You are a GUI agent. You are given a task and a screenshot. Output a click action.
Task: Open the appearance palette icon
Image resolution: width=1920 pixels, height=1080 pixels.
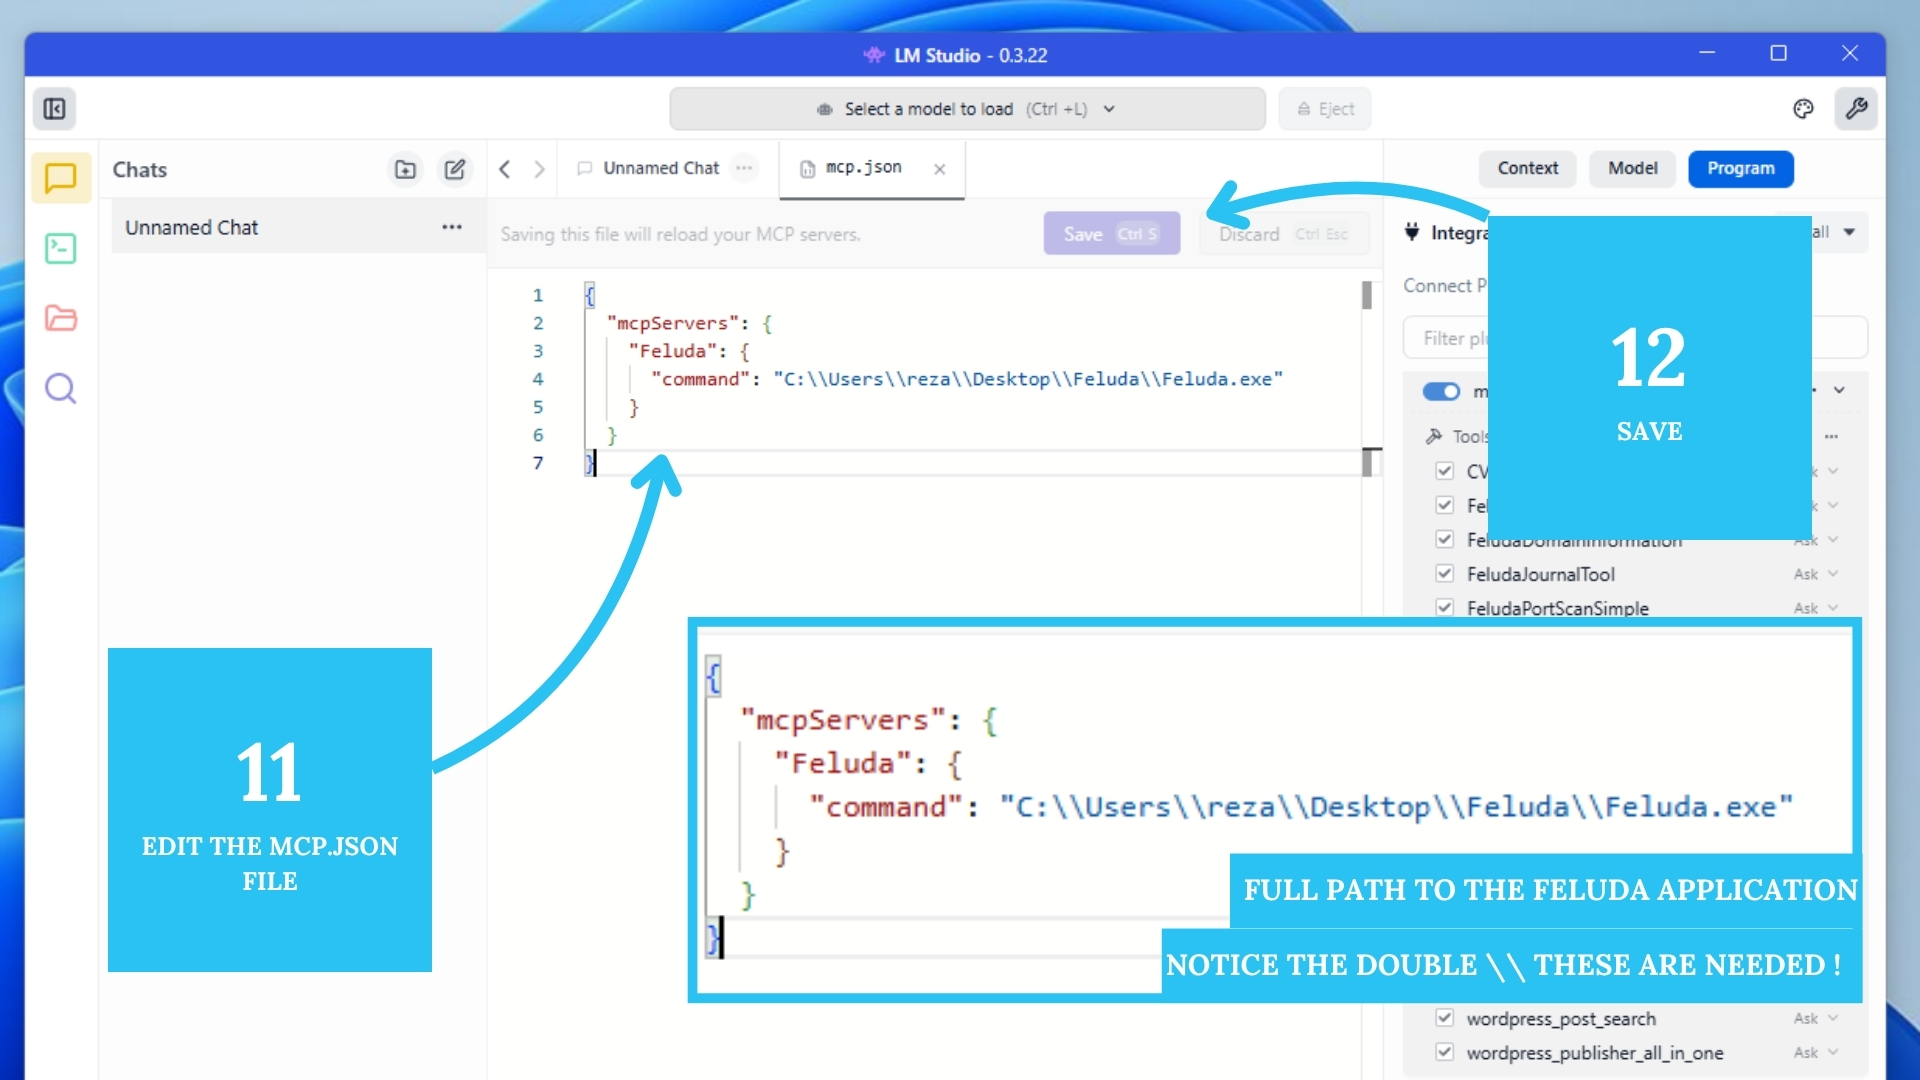coord(1803,109)
